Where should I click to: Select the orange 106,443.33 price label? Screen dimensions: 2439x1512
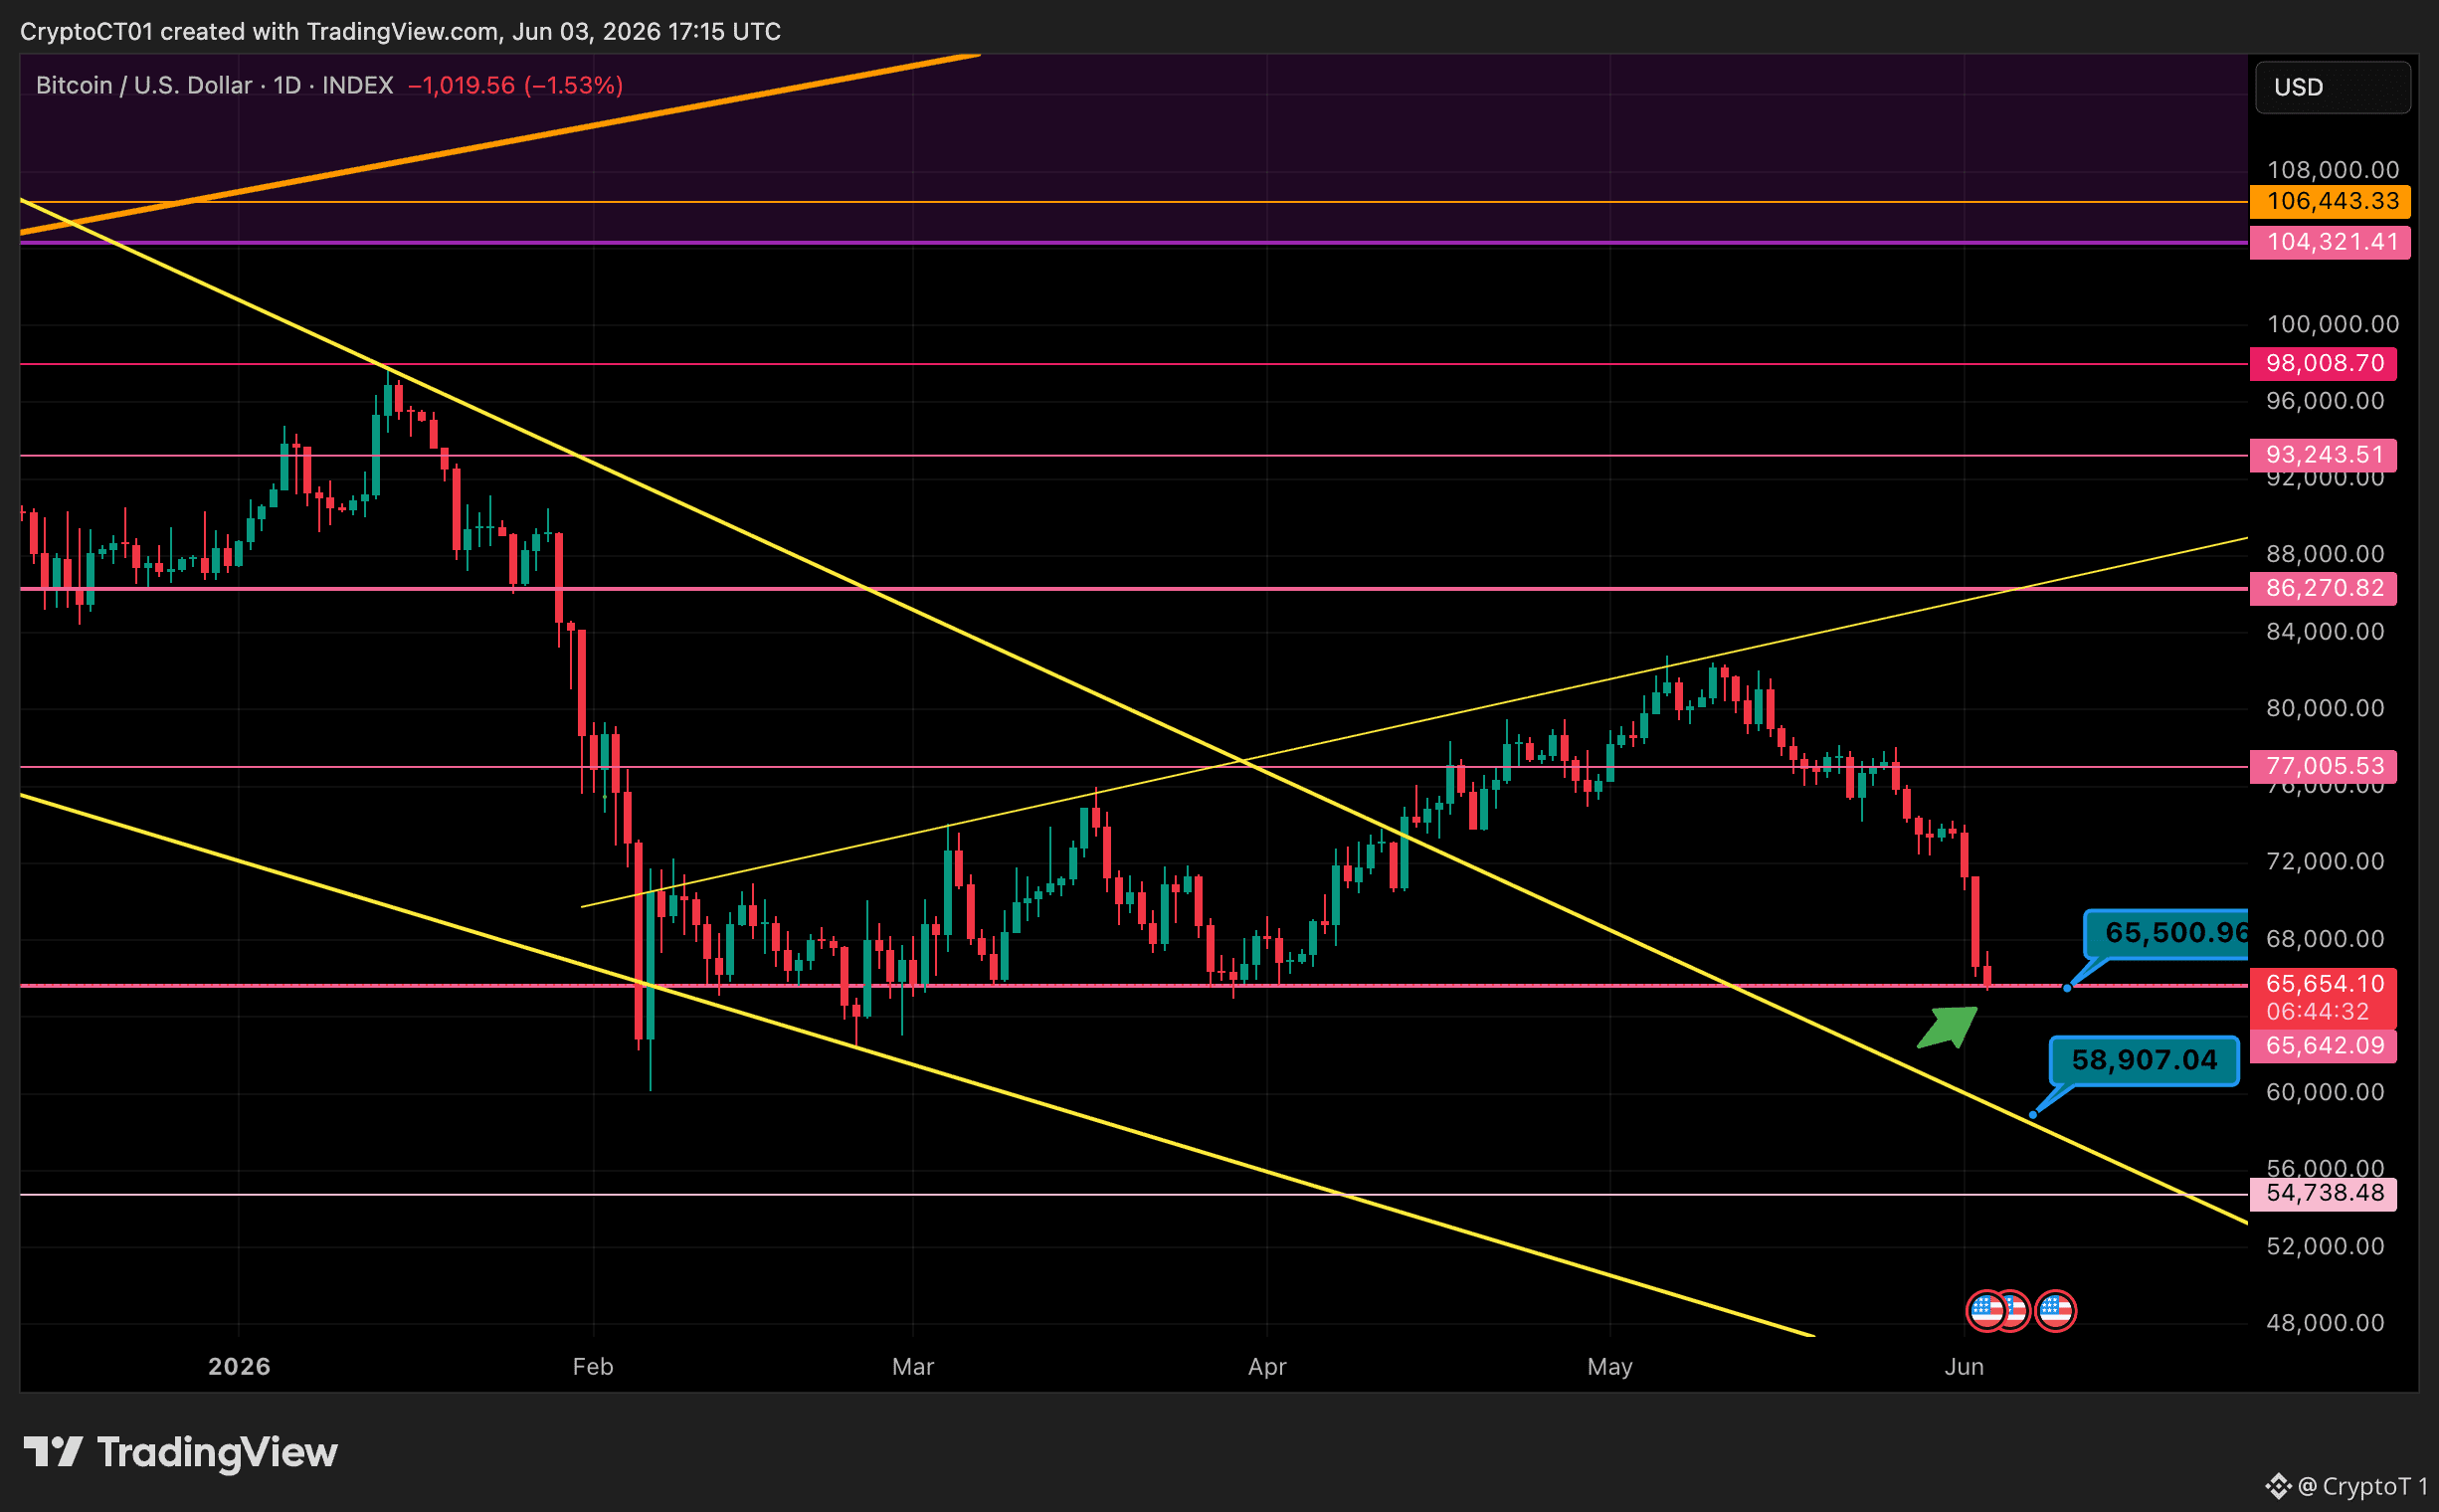point(2329,201)
